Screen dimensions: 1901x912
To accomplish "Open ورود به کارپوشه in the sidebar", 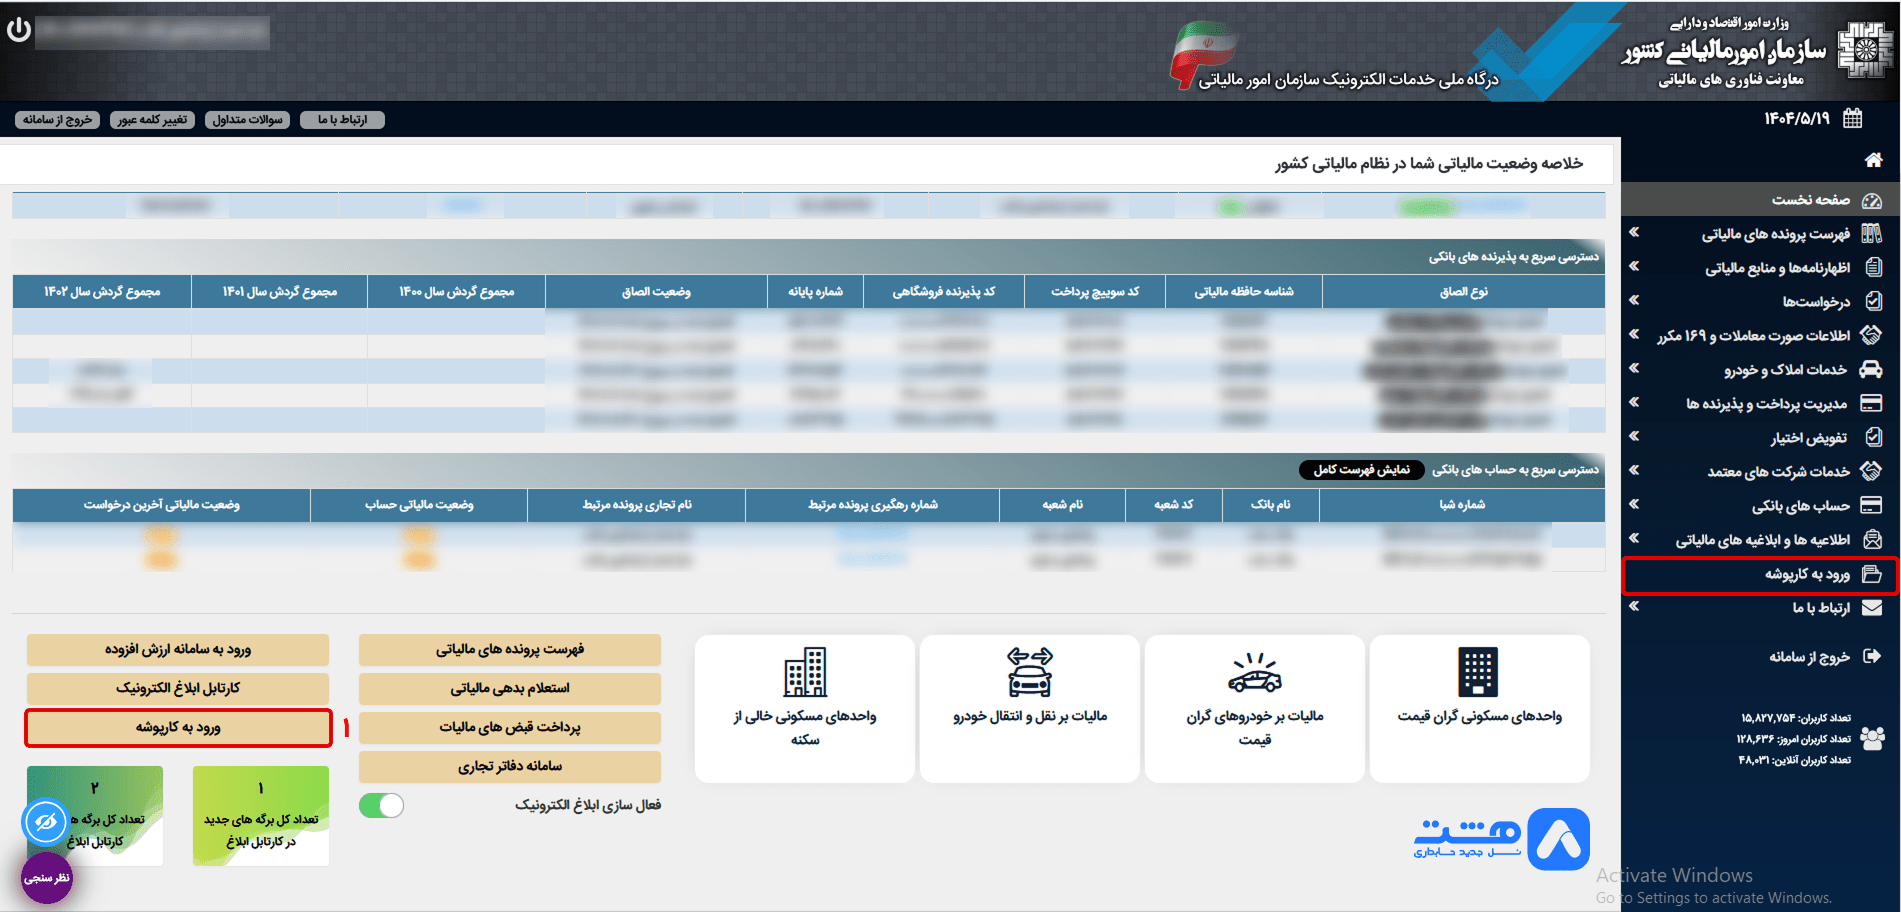I will click(x=1806, y=575).
